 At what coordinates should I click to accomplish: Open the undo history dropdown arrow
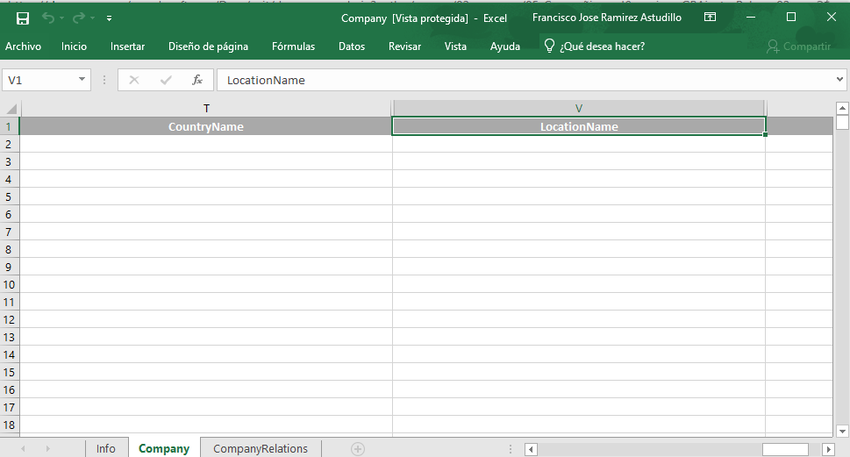[62, 18]
